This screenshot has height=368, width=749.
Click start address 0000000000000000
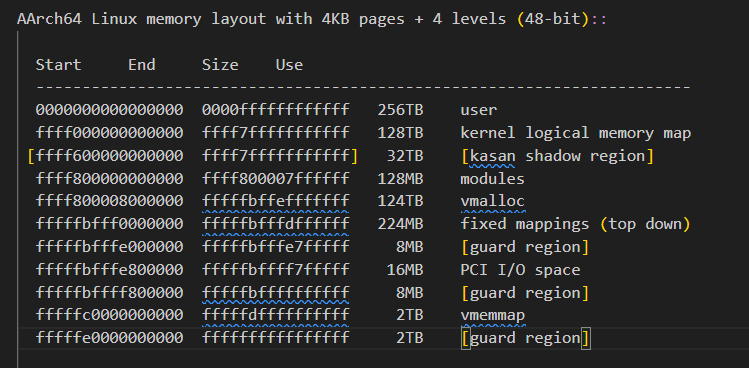(x=109, y=110)
